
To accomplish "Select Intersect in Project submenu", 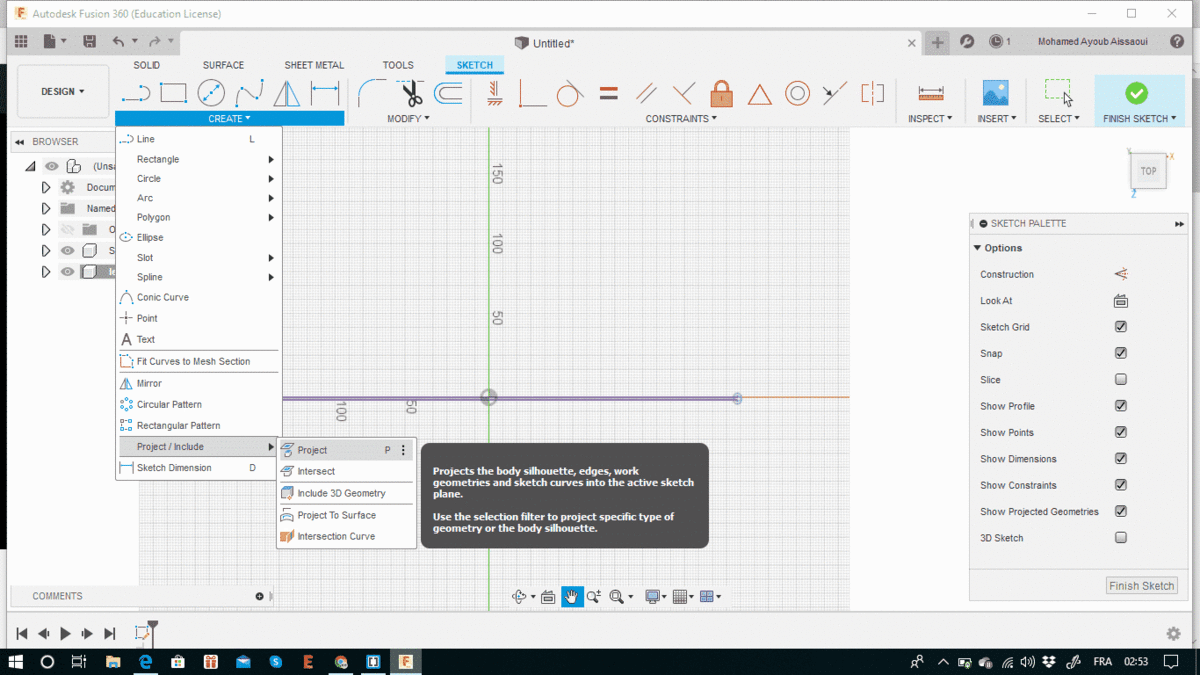I will pos(346,471).
